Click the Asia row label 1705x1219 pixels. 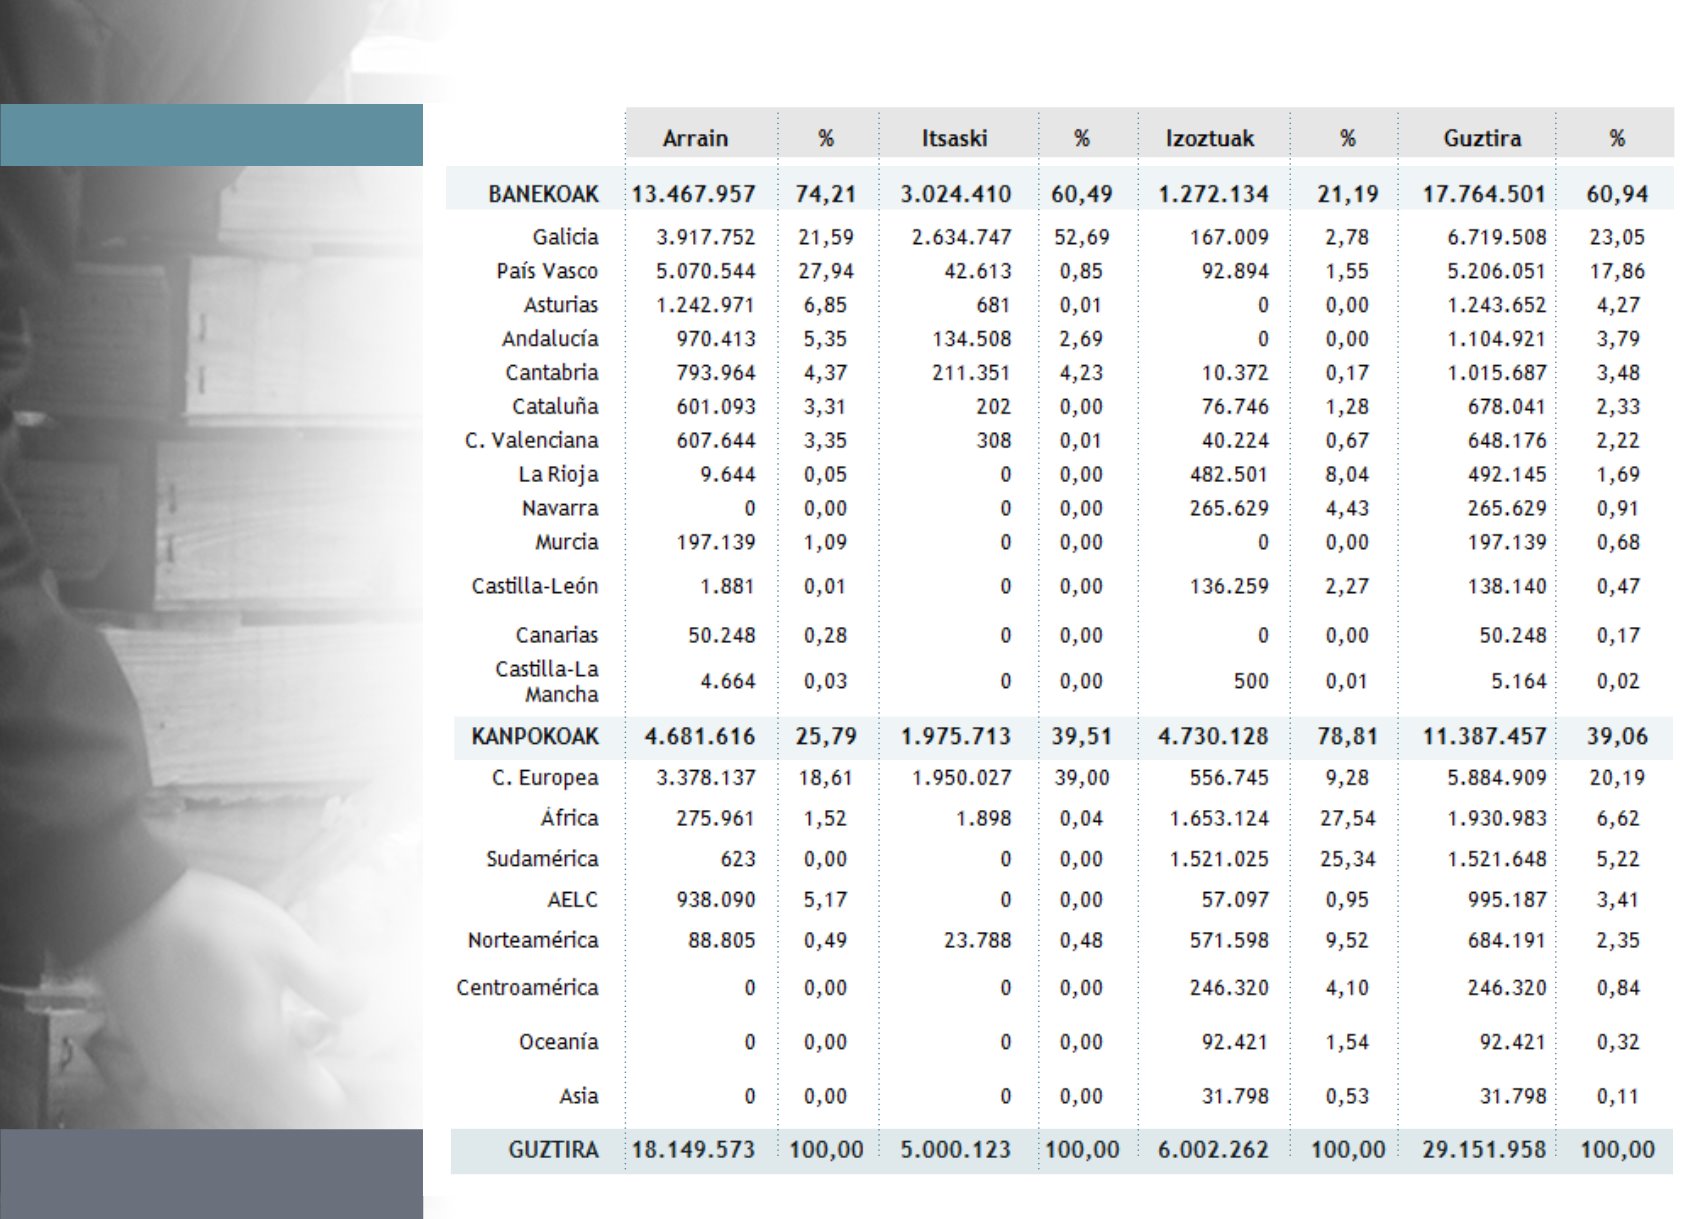578,1096
